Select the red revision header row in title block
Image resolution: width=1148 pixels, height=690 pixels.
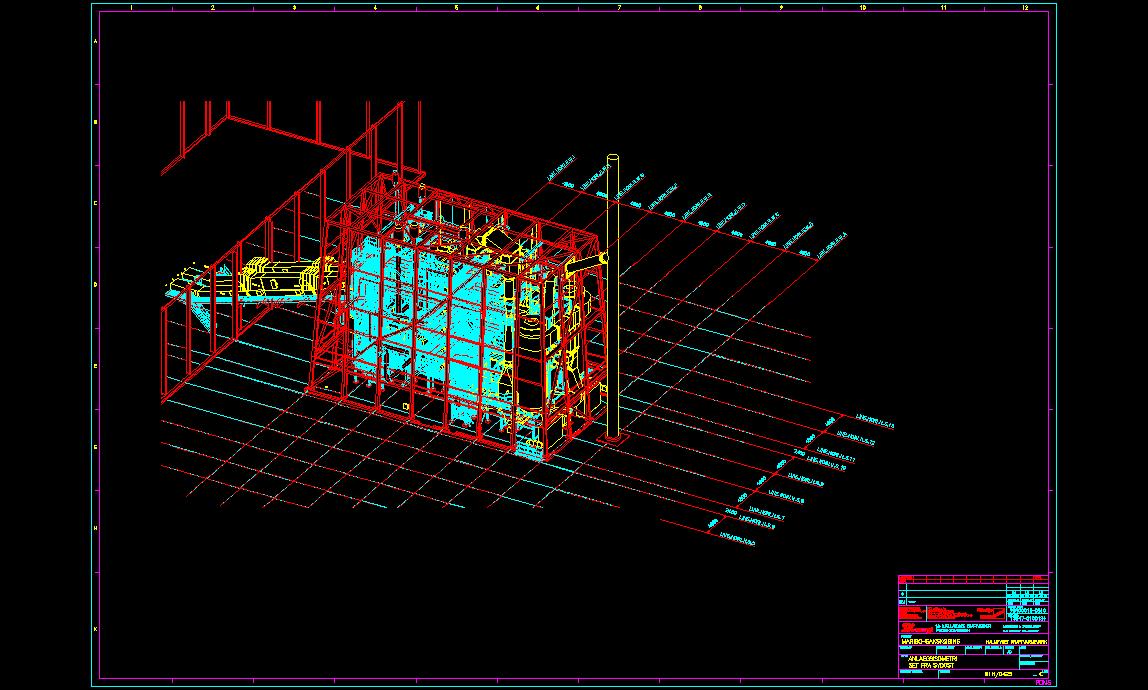[973, 579]
